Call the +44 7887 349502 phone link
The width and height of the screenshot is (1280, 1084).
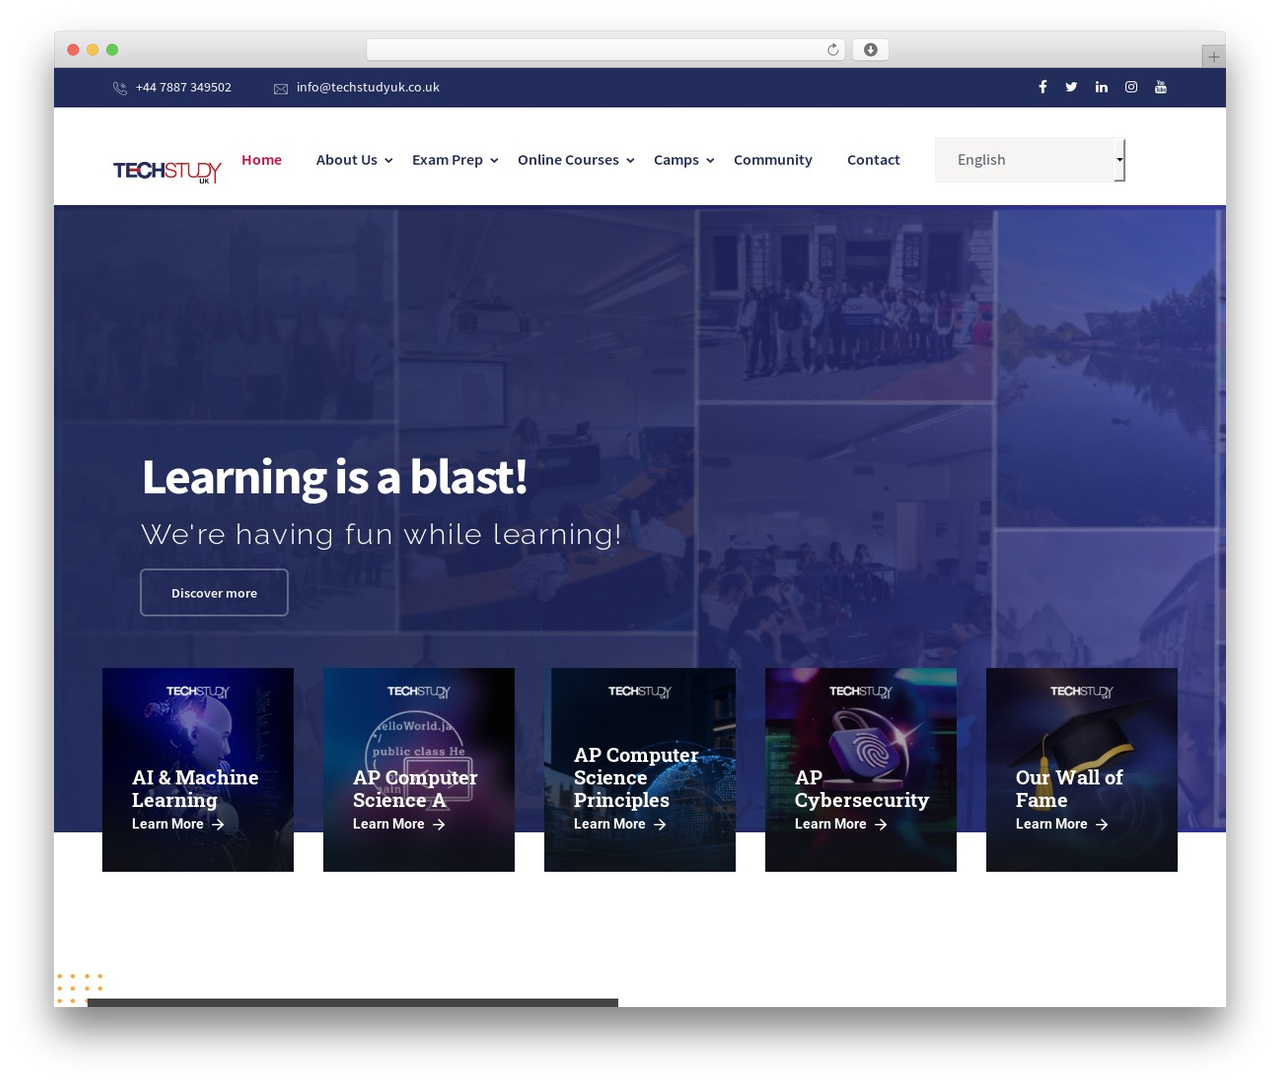point(184,88)
